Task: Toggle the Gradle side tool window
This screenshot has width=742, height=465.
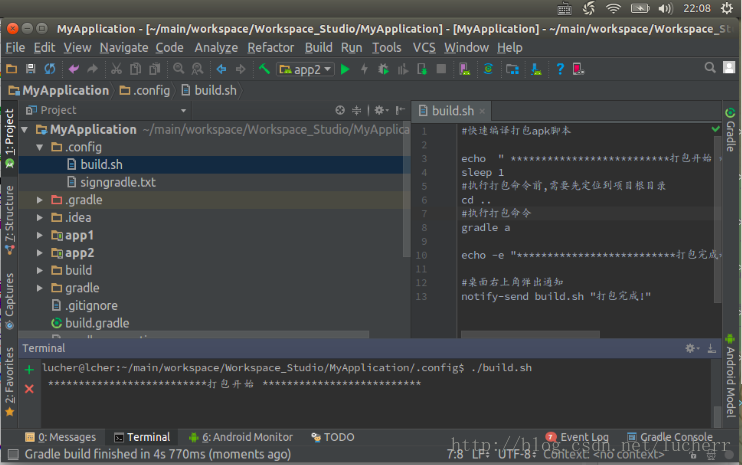Action: click(730, 130)
